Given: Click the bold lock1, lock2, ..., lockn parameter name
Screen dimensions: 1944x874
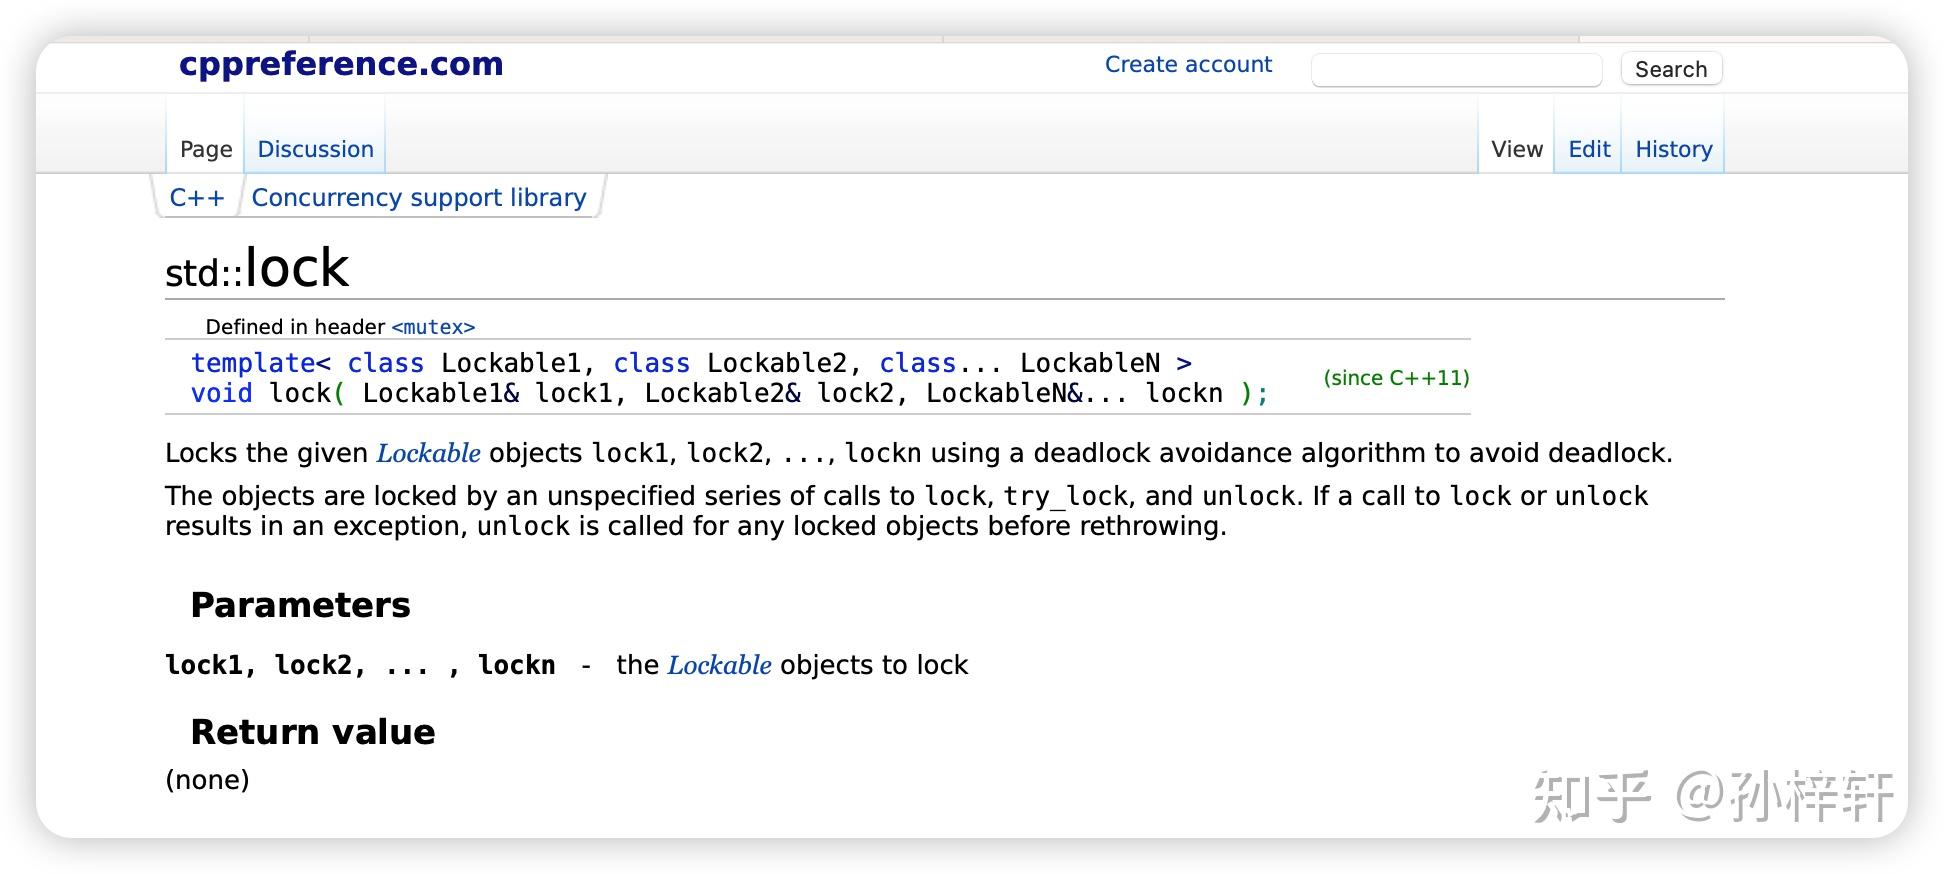Looking at the screenshot, I should (x=360, y=666).
